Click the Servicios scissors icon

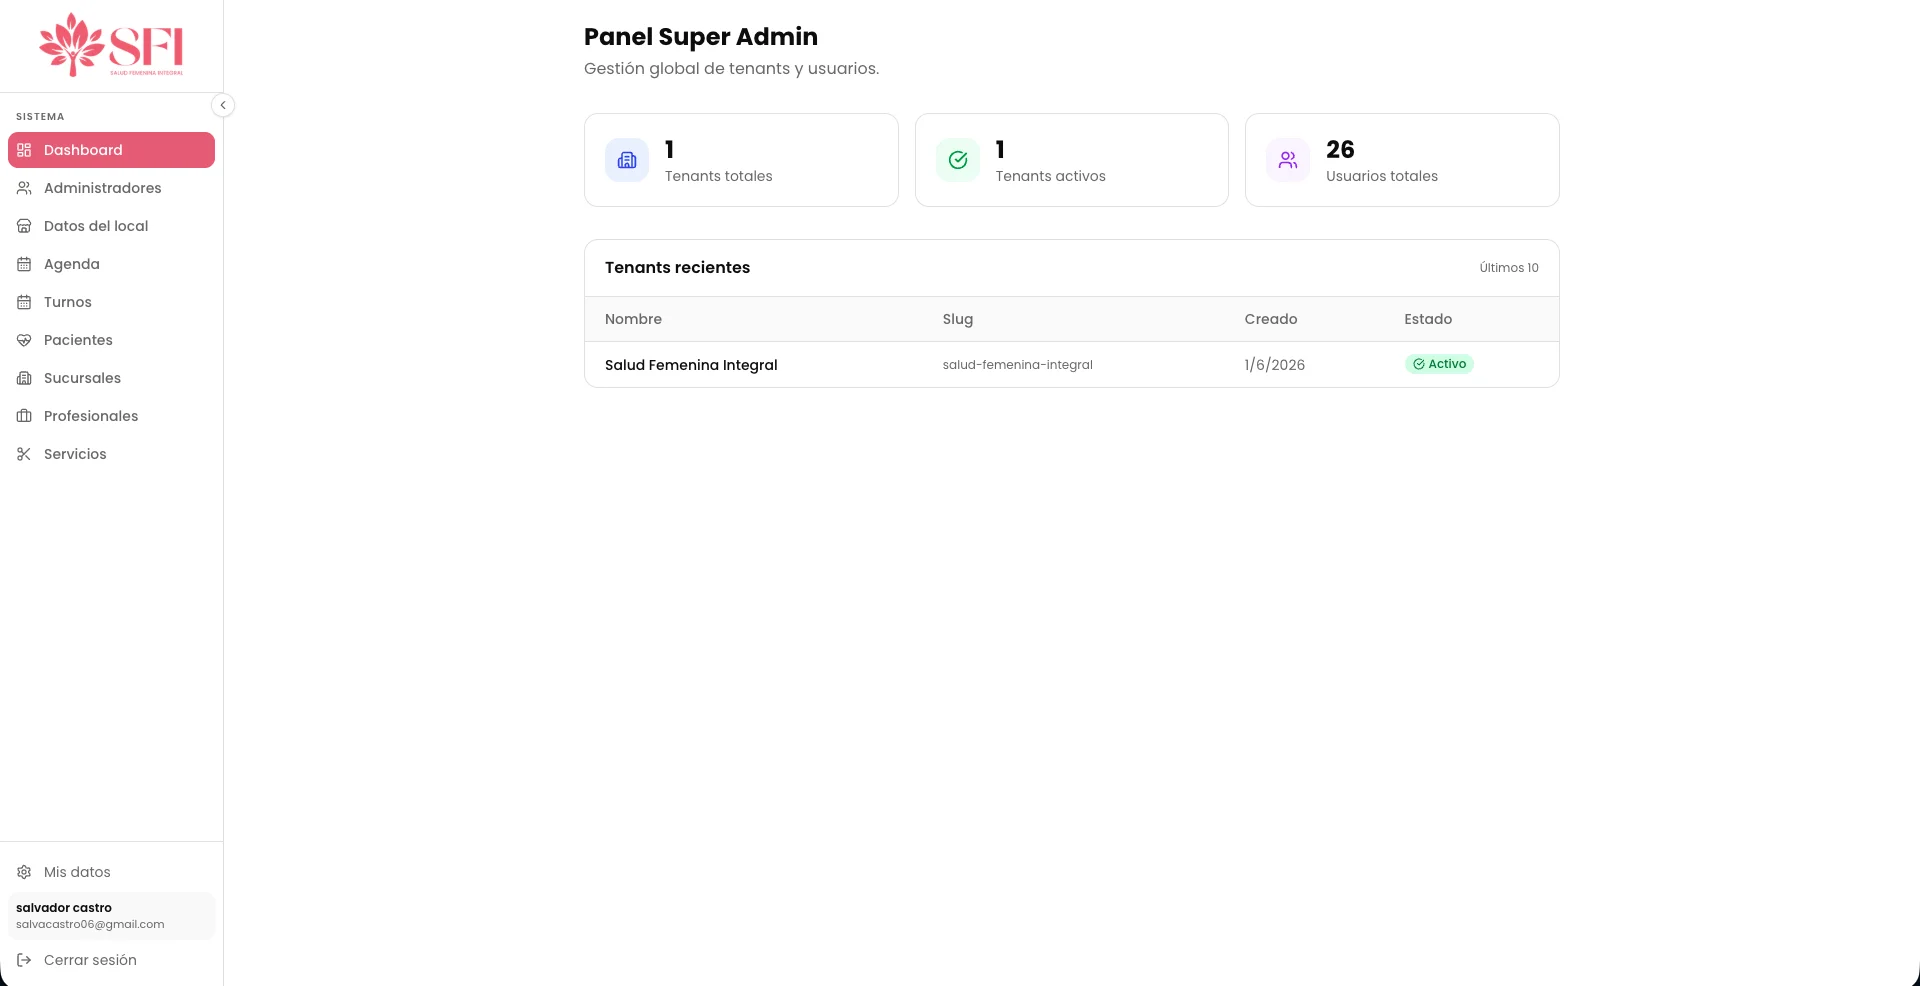click(24, 454)
